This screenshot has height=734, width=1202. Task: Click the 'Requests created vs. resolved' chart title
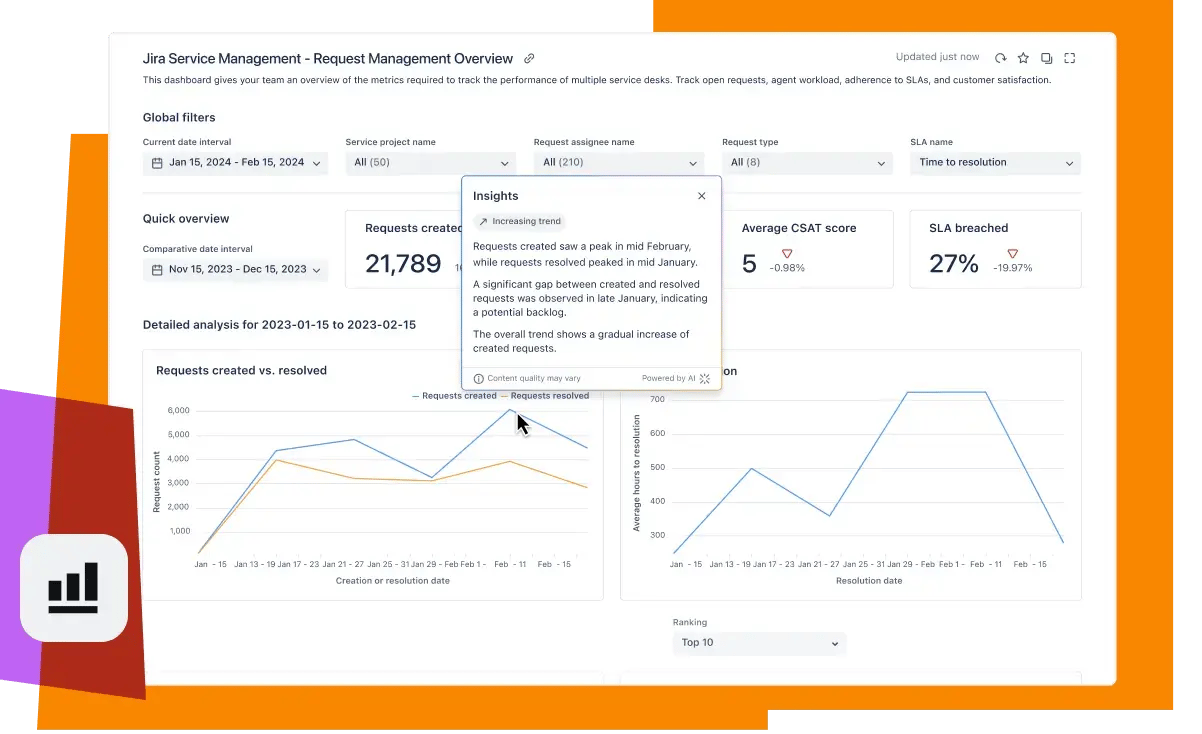(242, 371)
